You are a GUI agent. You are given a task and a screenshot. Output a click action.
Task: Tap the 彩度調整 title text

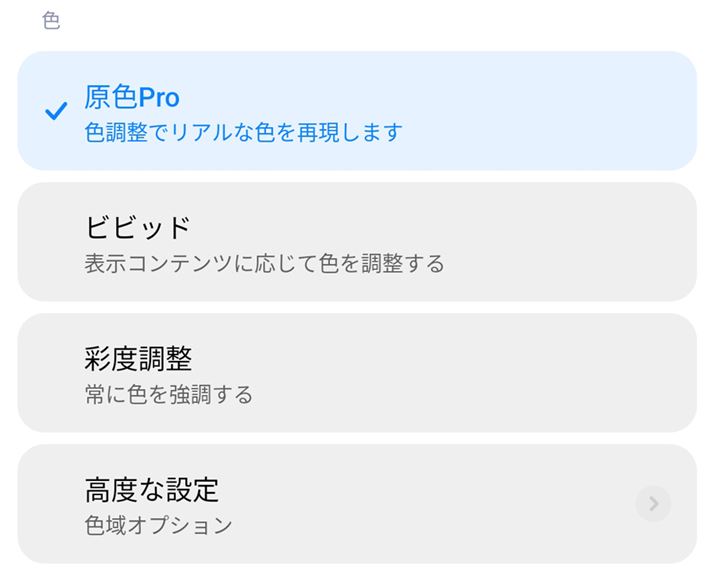click(138, 358)
